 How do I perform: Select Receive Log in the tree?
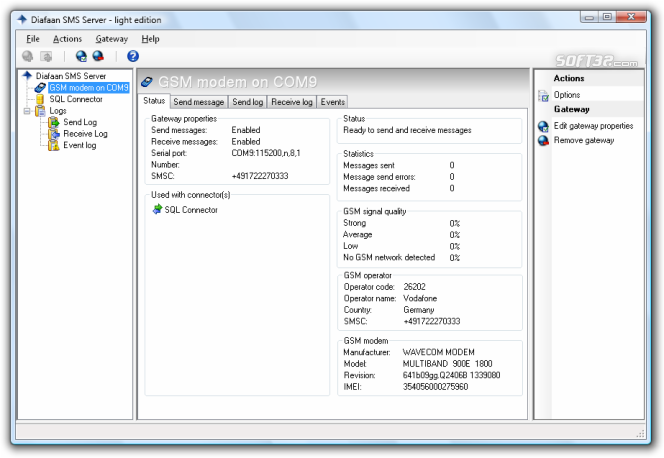[x=85, y=134]
